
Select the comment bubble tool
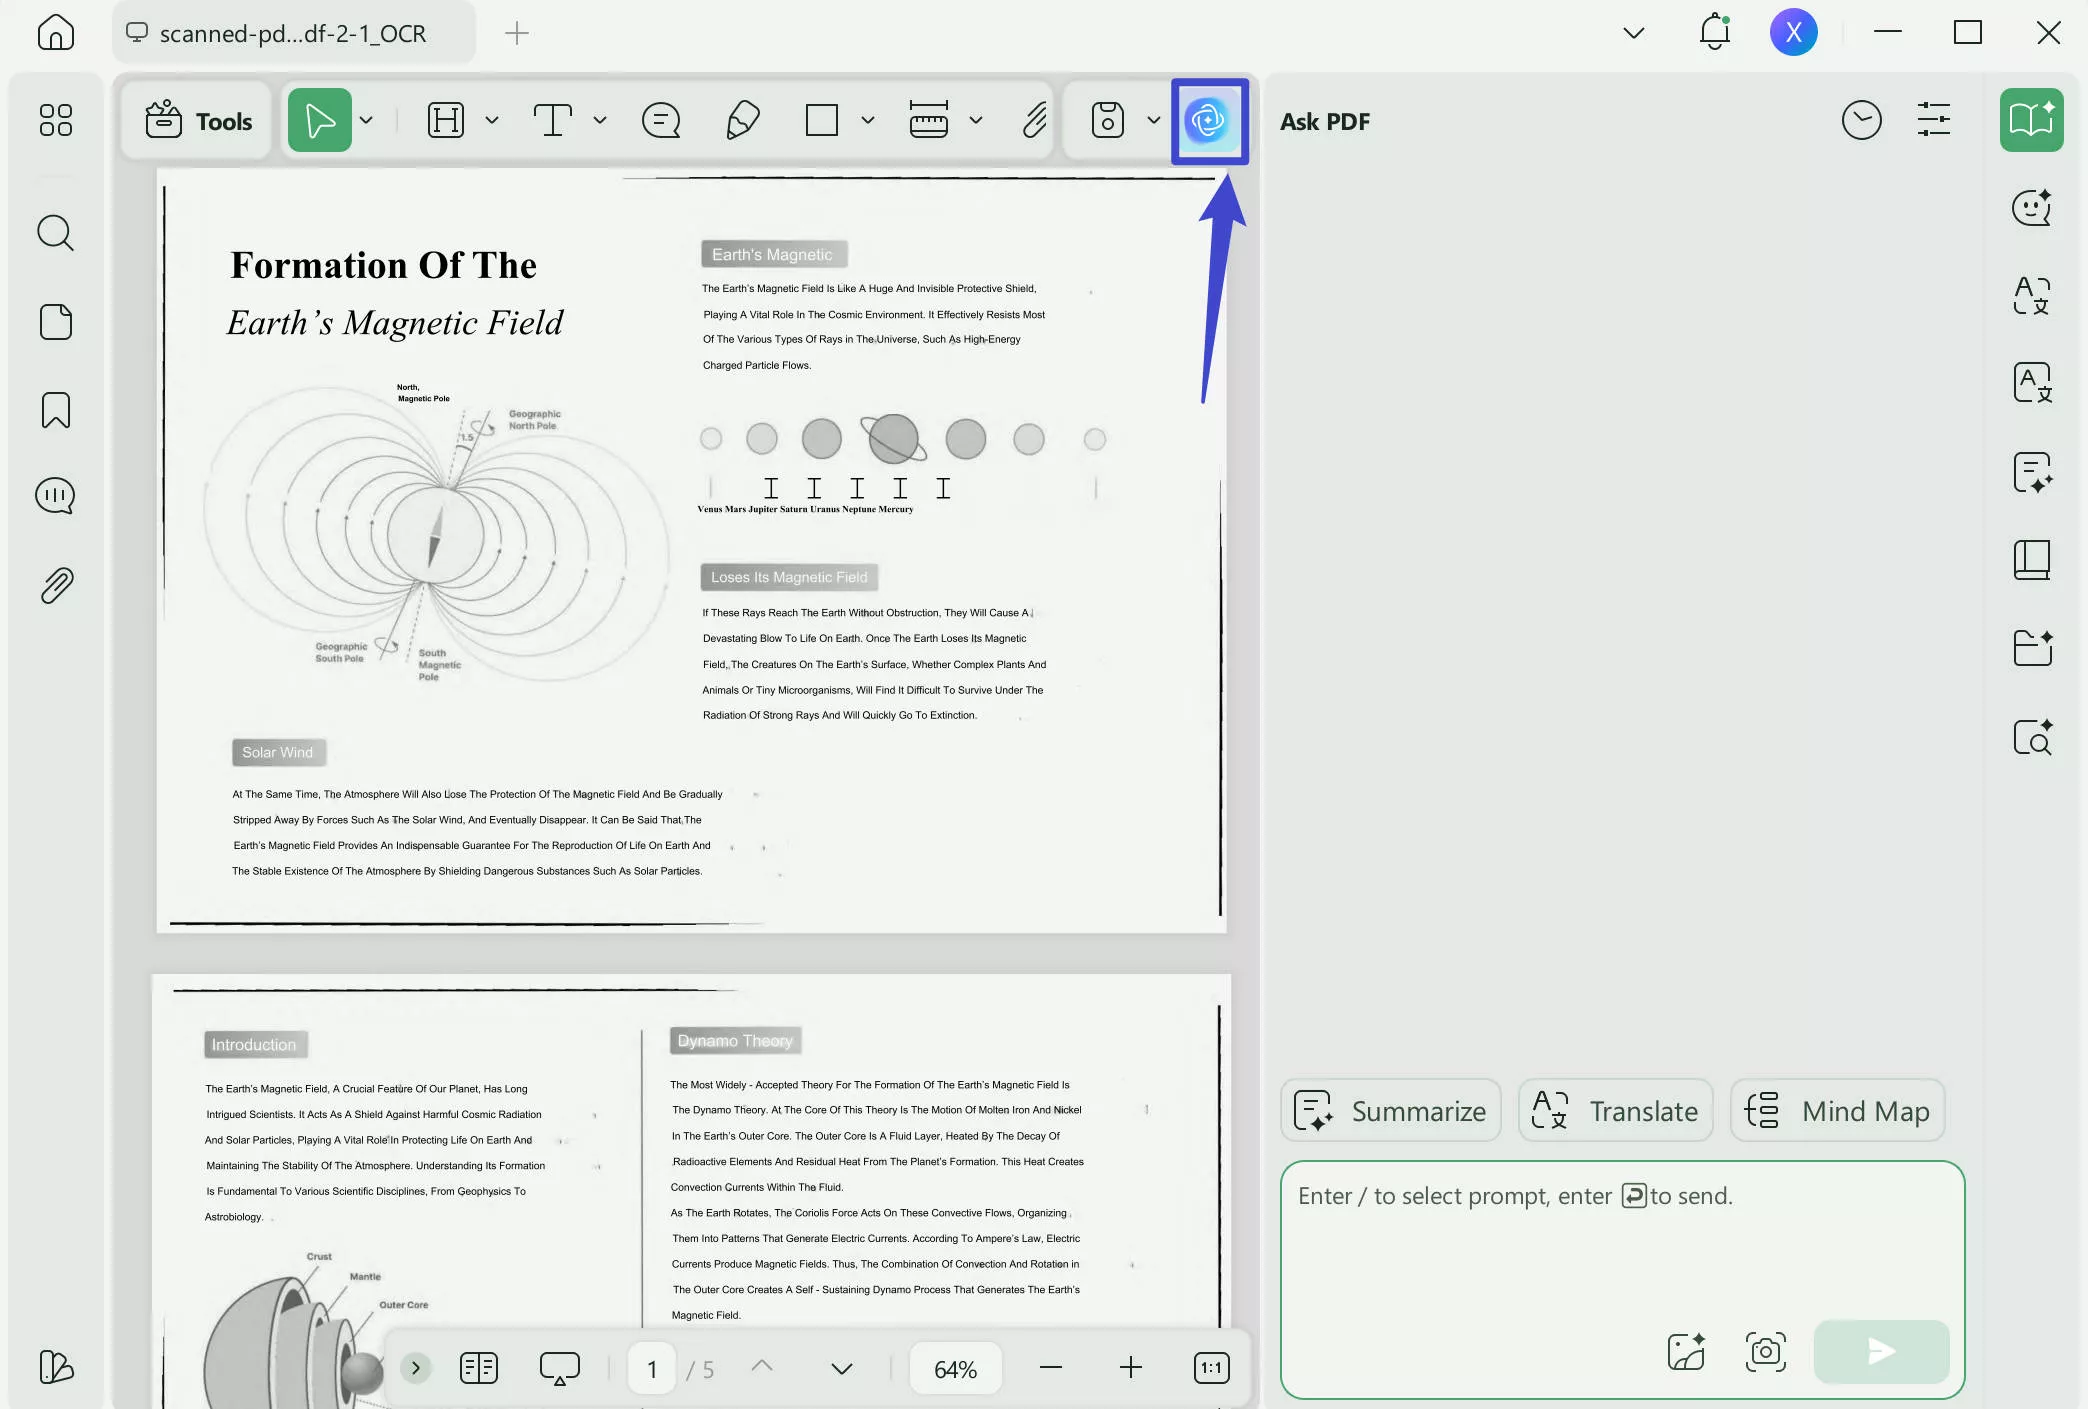660,121
